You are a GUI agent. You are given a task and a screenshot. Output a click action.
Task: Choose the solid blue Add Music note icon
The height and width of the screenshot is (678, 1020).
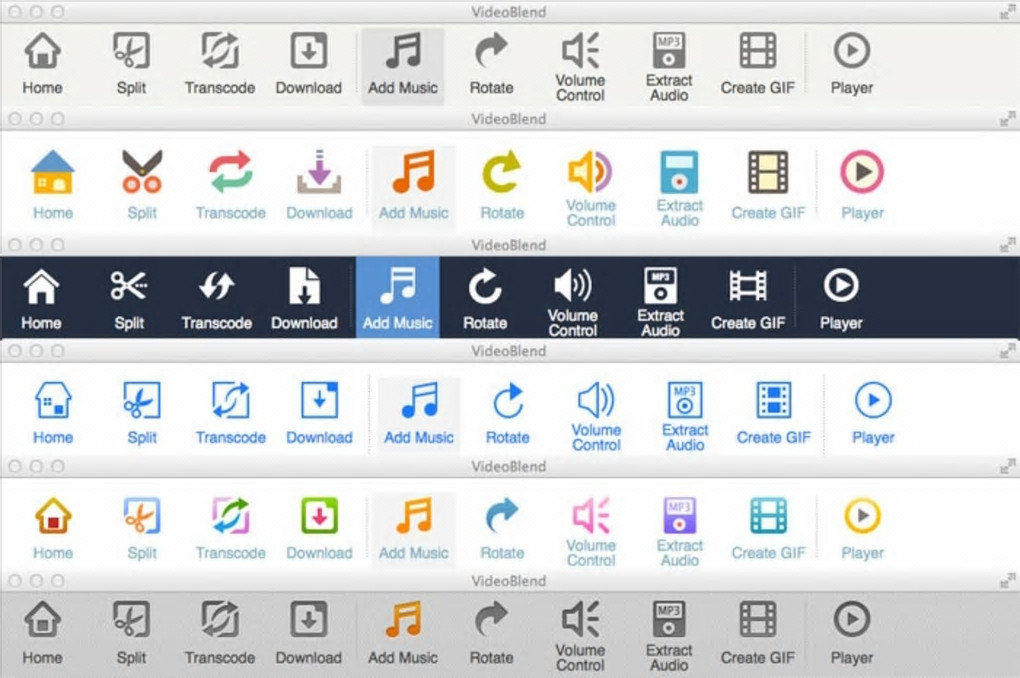(x=419, y=400)
